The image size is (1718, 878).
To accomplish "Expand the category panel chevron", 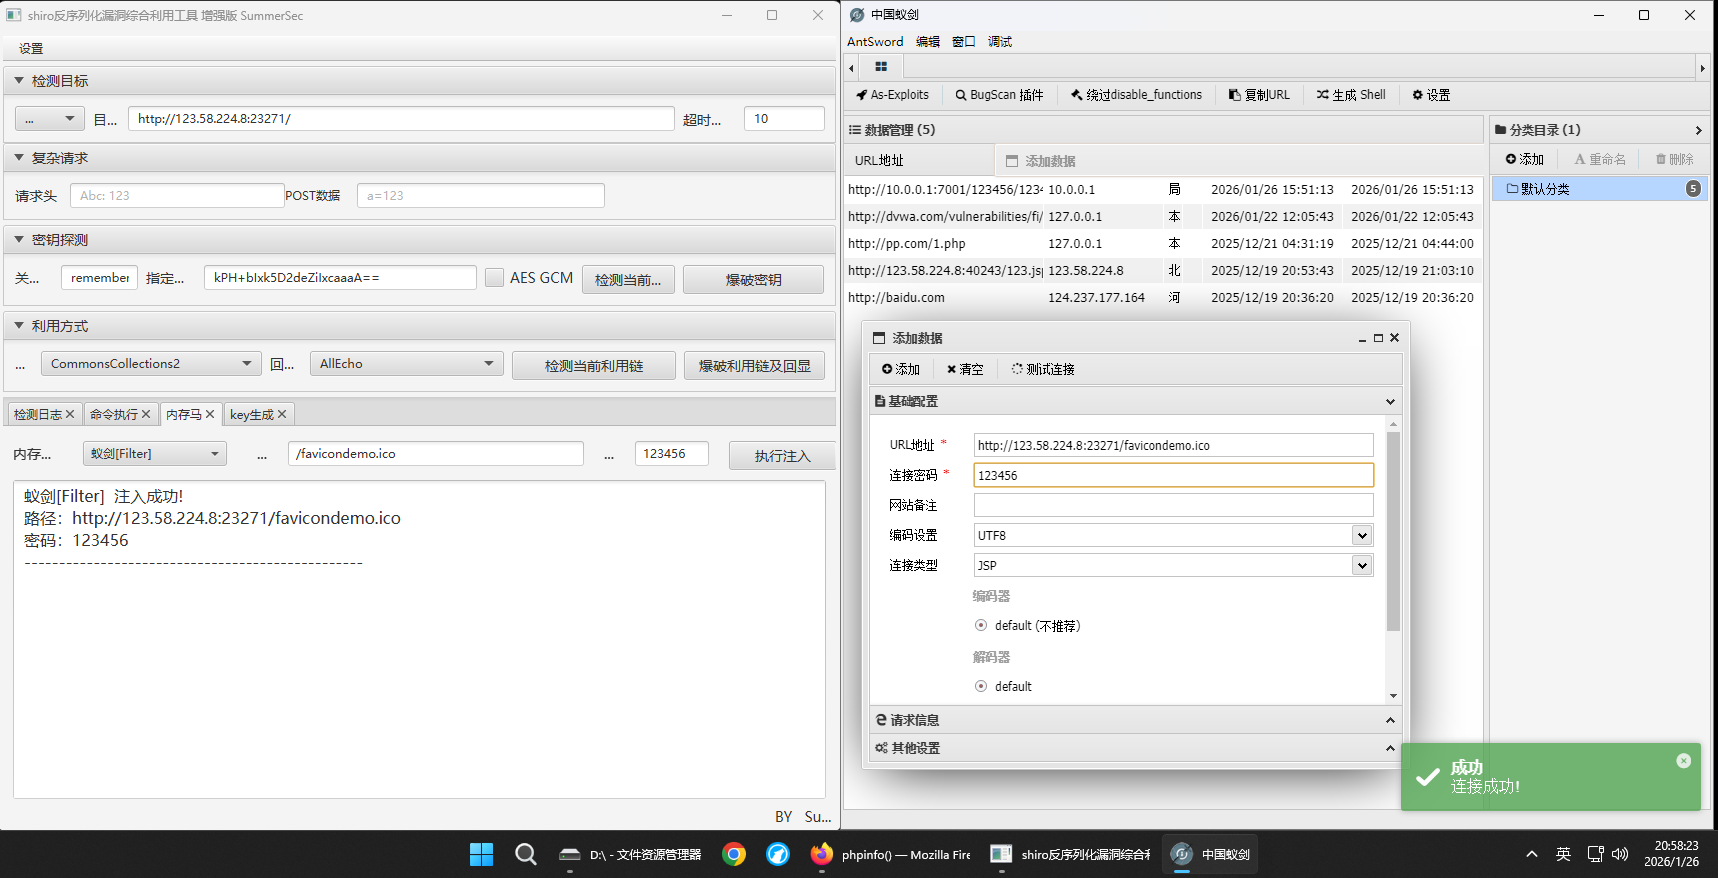I will tap(1698, 130).
